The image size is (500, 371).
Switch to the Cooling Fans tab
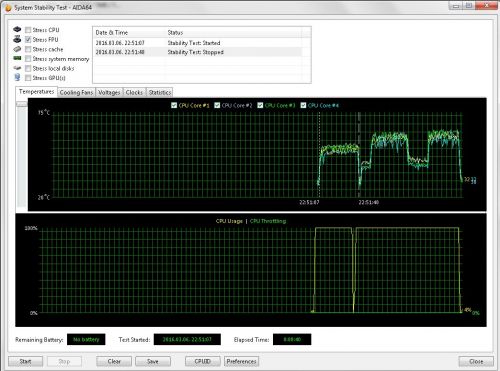76,92
